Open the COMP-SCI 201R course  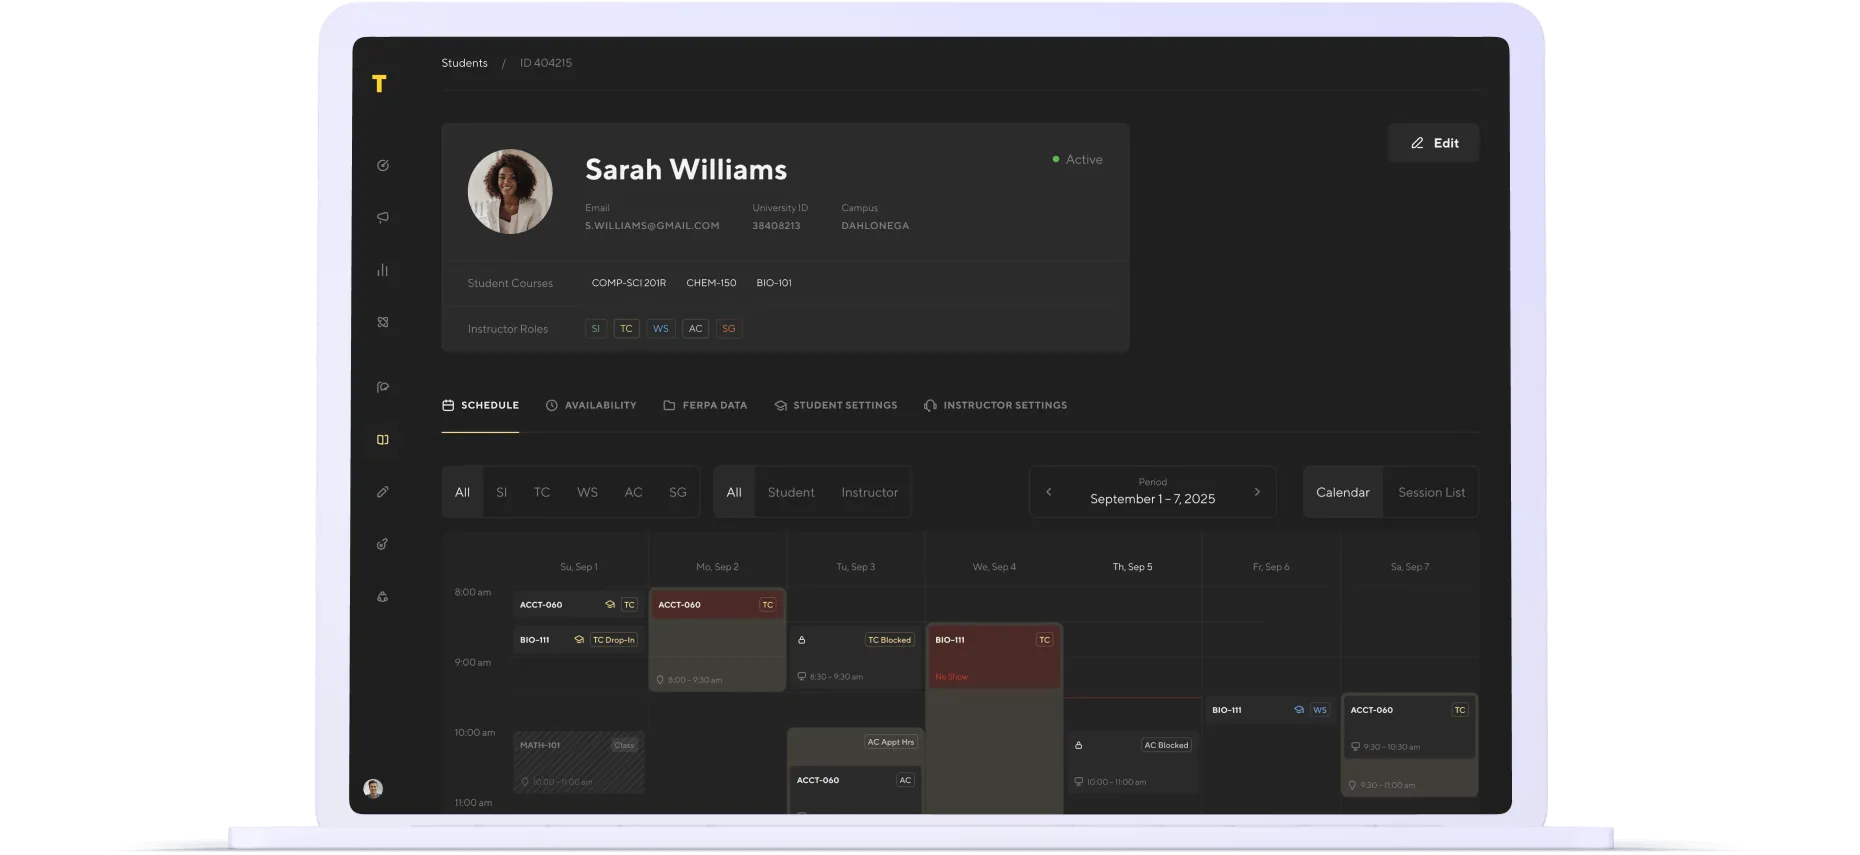[x=629, y=283]
